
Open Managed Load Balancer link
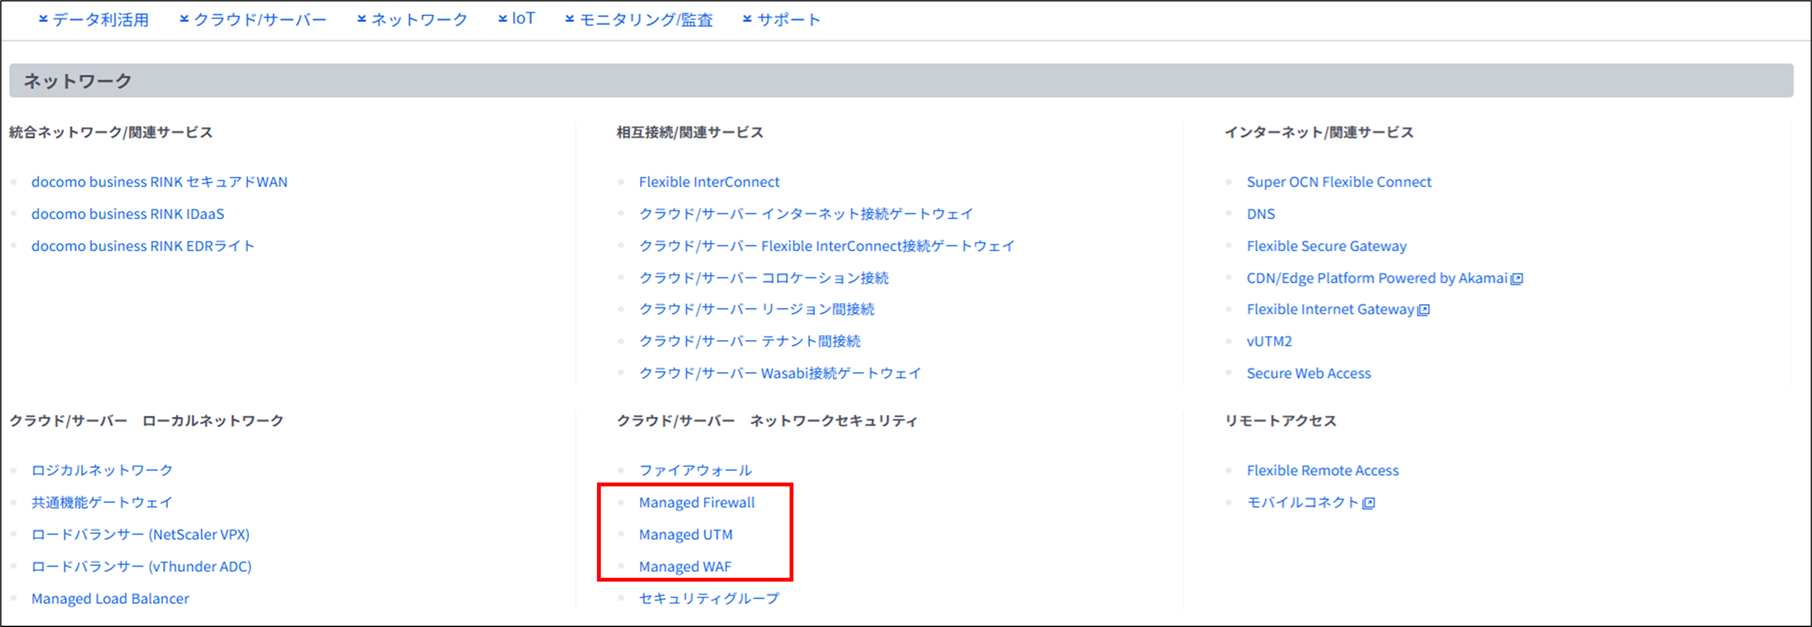[110, 598]
